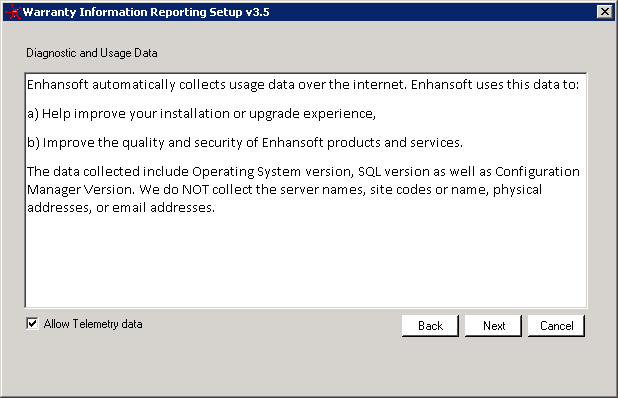This screenshot has width=618, height=398.
Task: Click the 'Manager Version. We do NOT collect' line
Action: (285, 190)
